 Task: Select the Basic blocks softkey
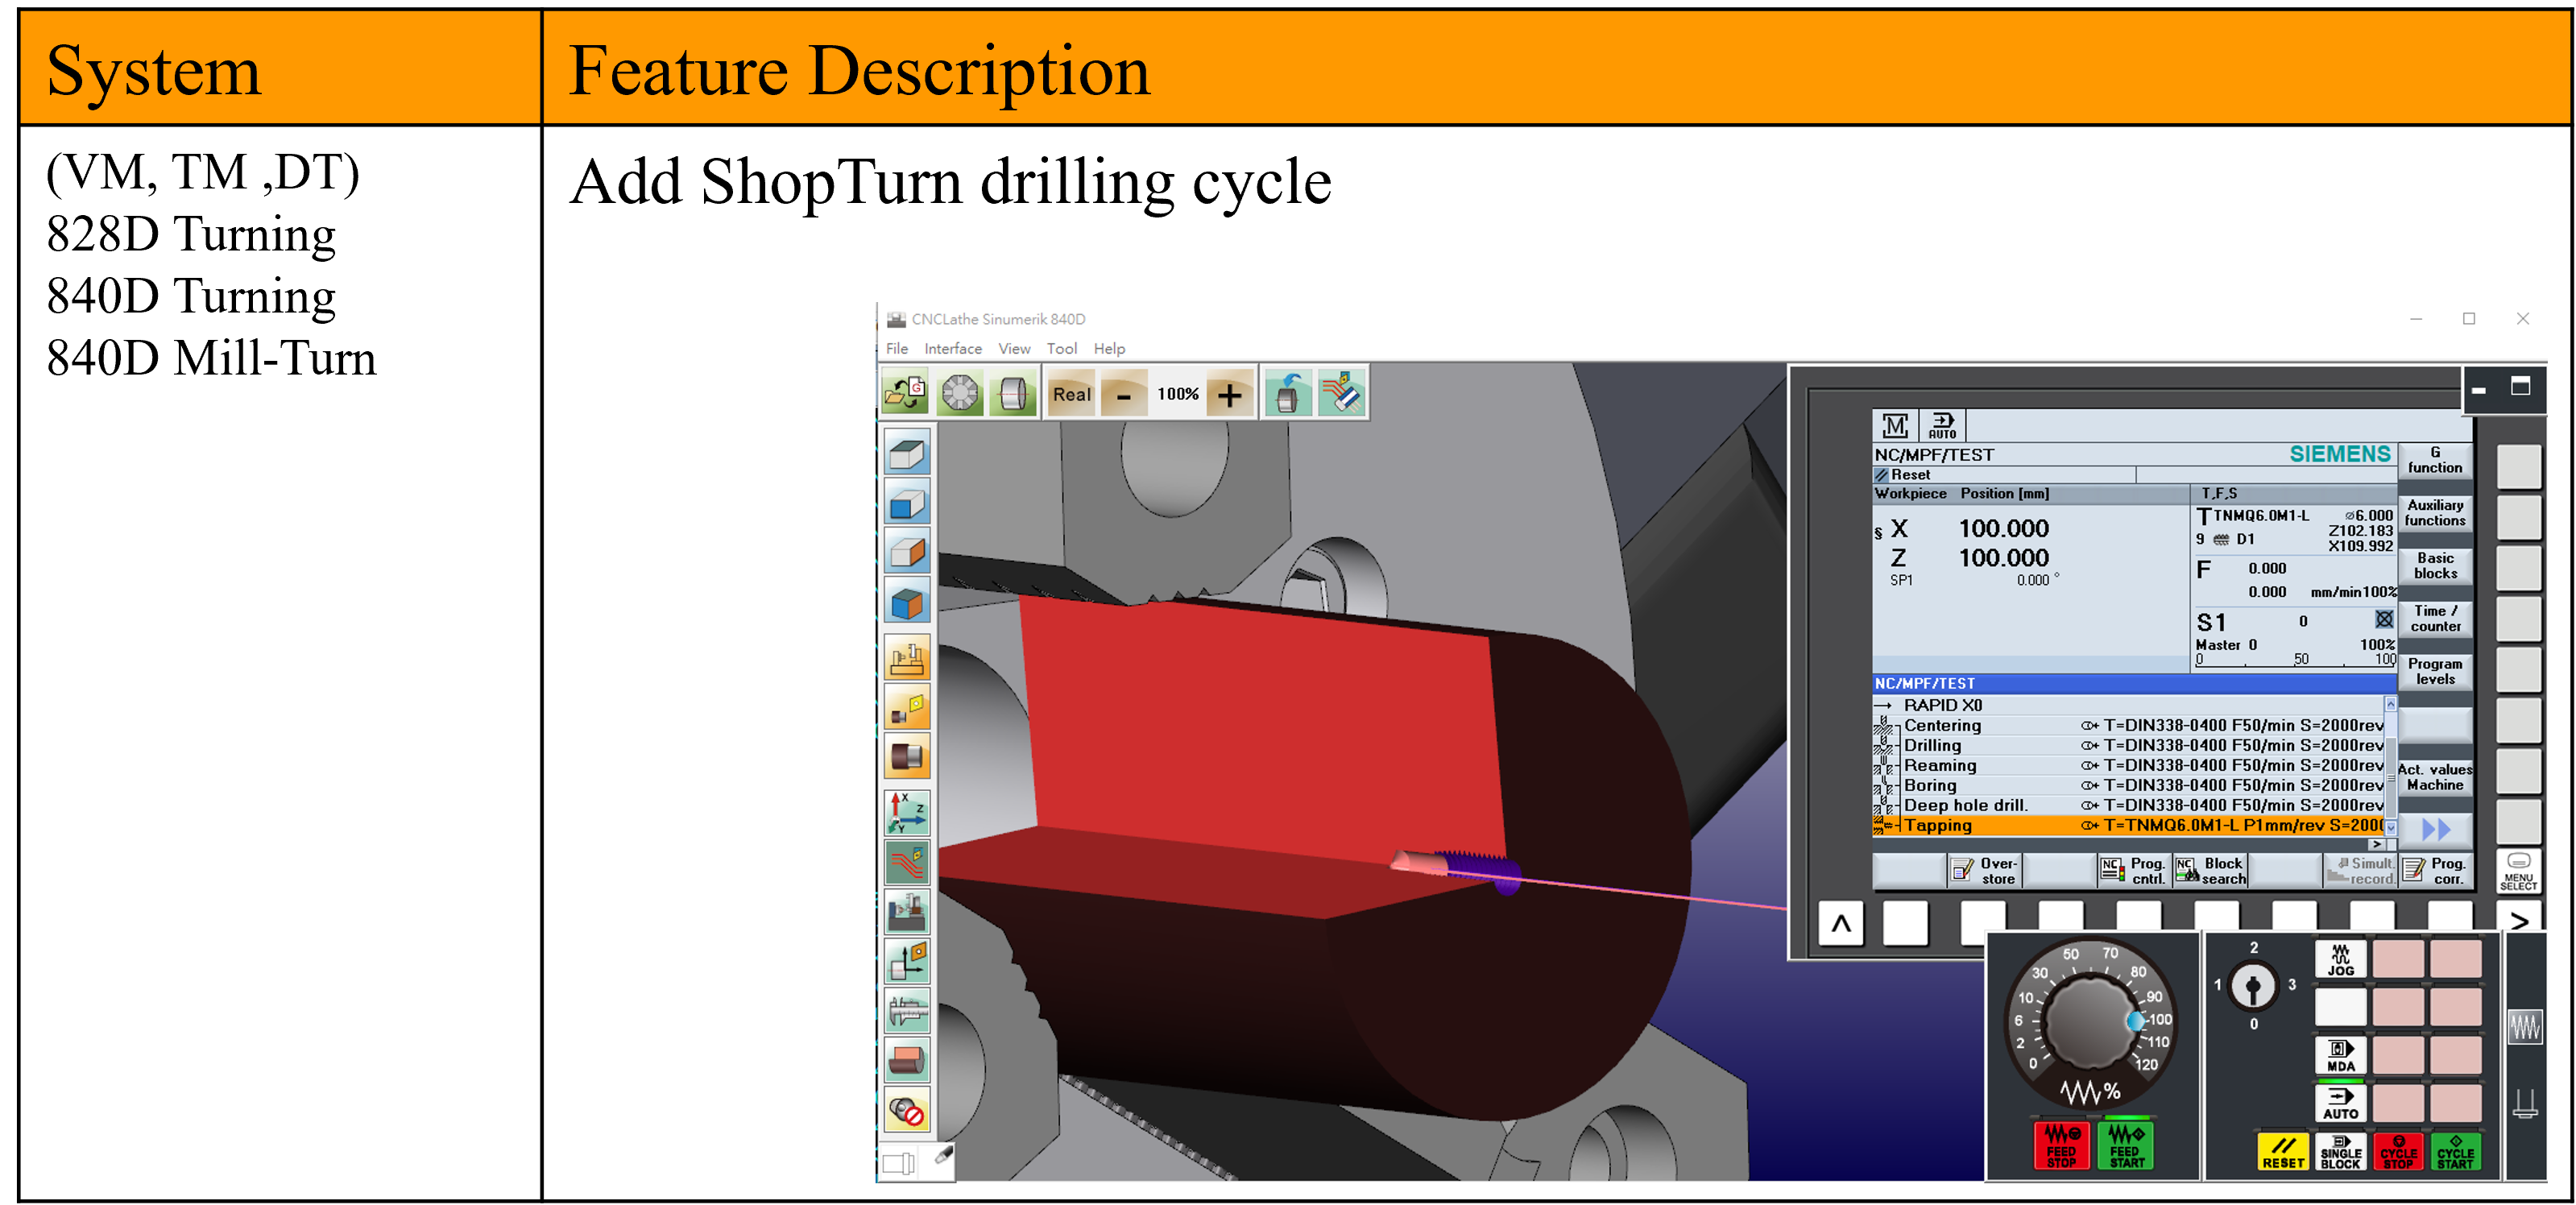coord(2434,566)
